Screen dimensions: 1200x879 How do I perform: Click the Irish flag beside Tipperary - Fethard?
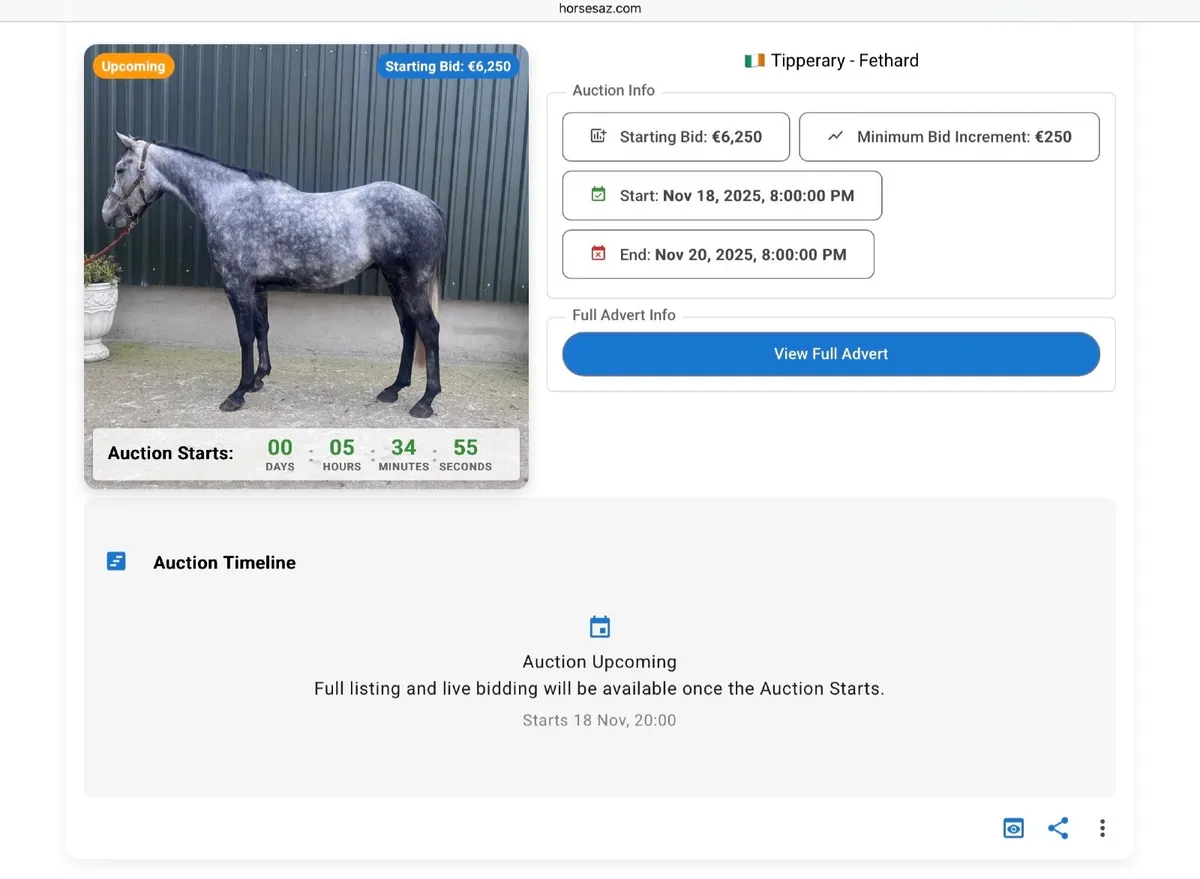click(x=753, y=60)
